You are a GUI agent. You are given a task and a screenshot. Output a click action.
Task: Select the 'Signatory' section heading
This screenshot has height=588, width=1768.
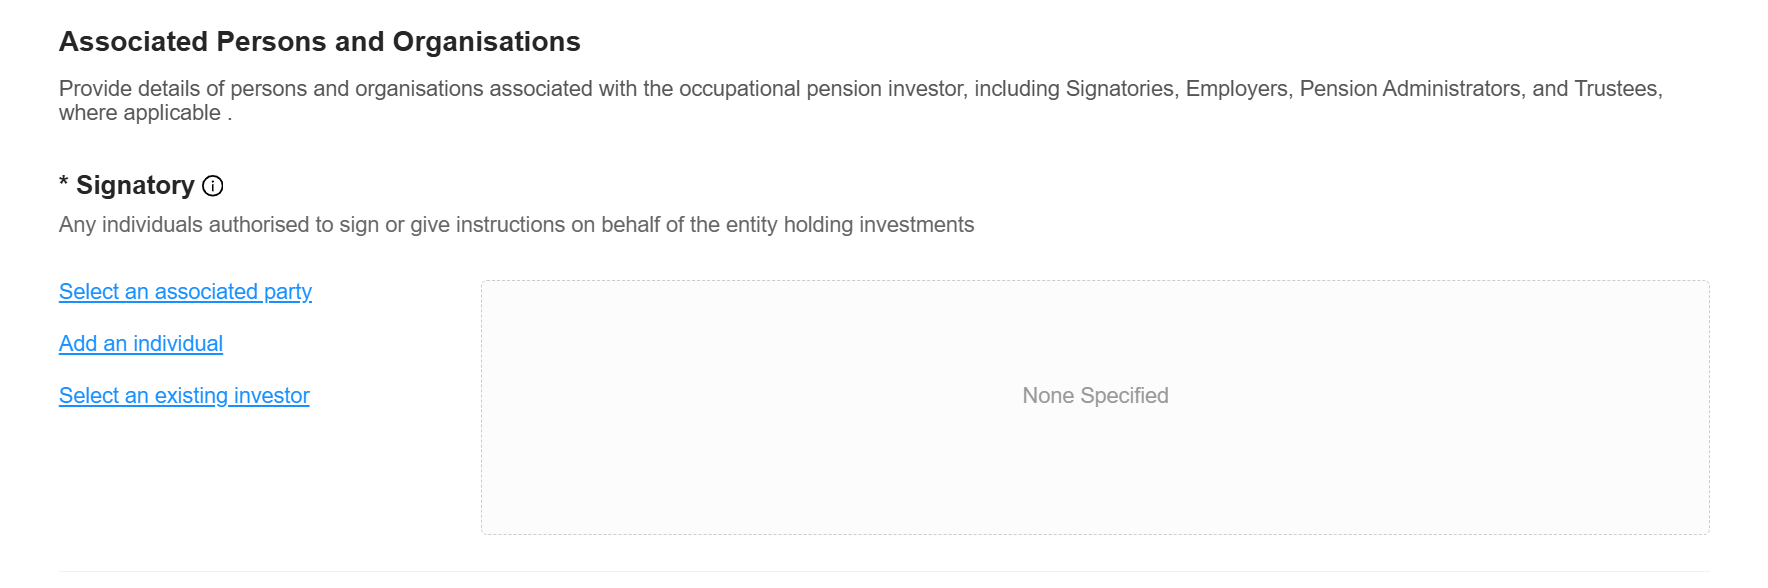[135, 186]
